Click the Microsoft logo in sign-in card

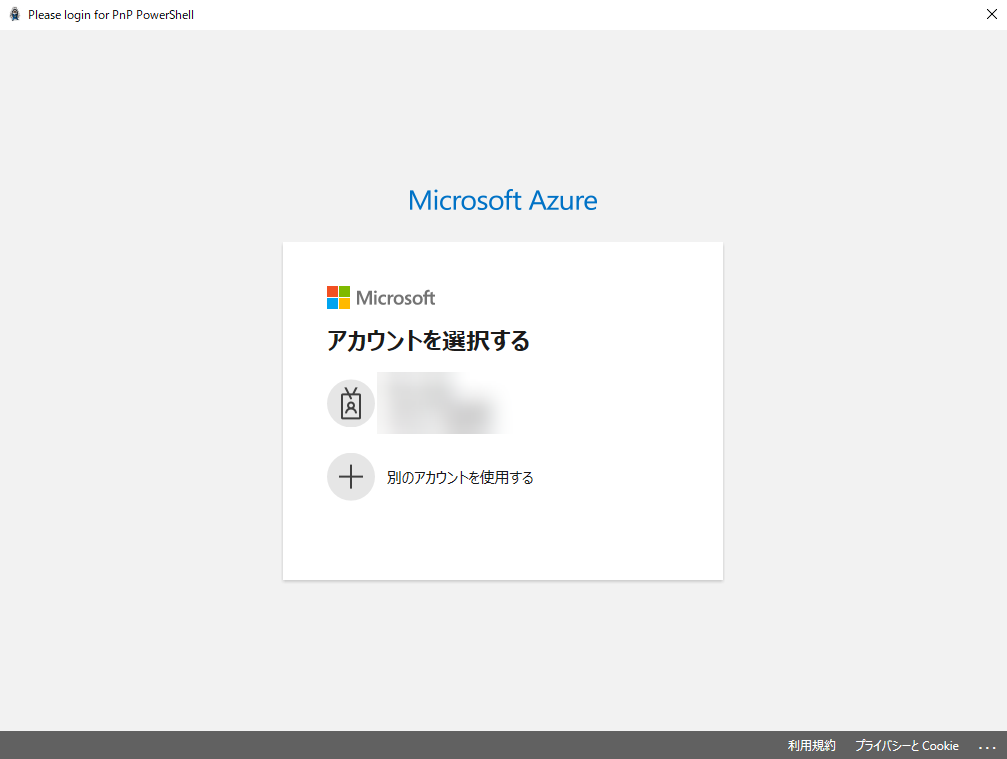pyautogui.click(x=381, y=298)
